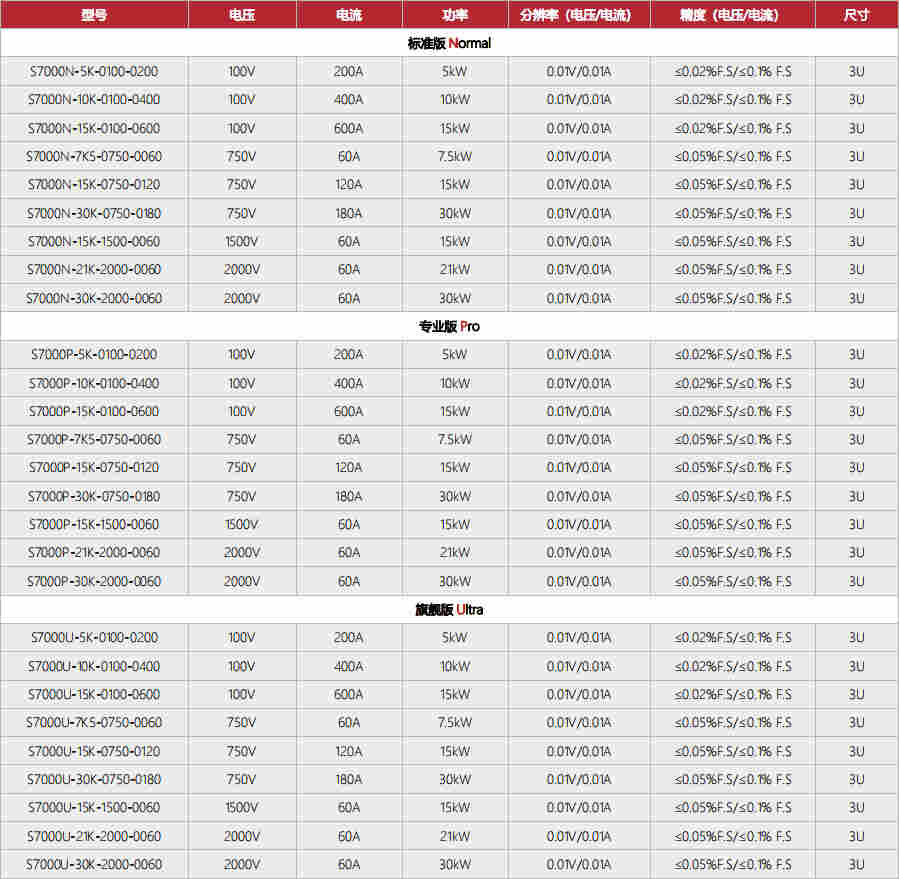Select model S7000U-5K-0100-0200
Image resolution: width=899 pixels, height=879 pixels.
(x=94, y=638)
